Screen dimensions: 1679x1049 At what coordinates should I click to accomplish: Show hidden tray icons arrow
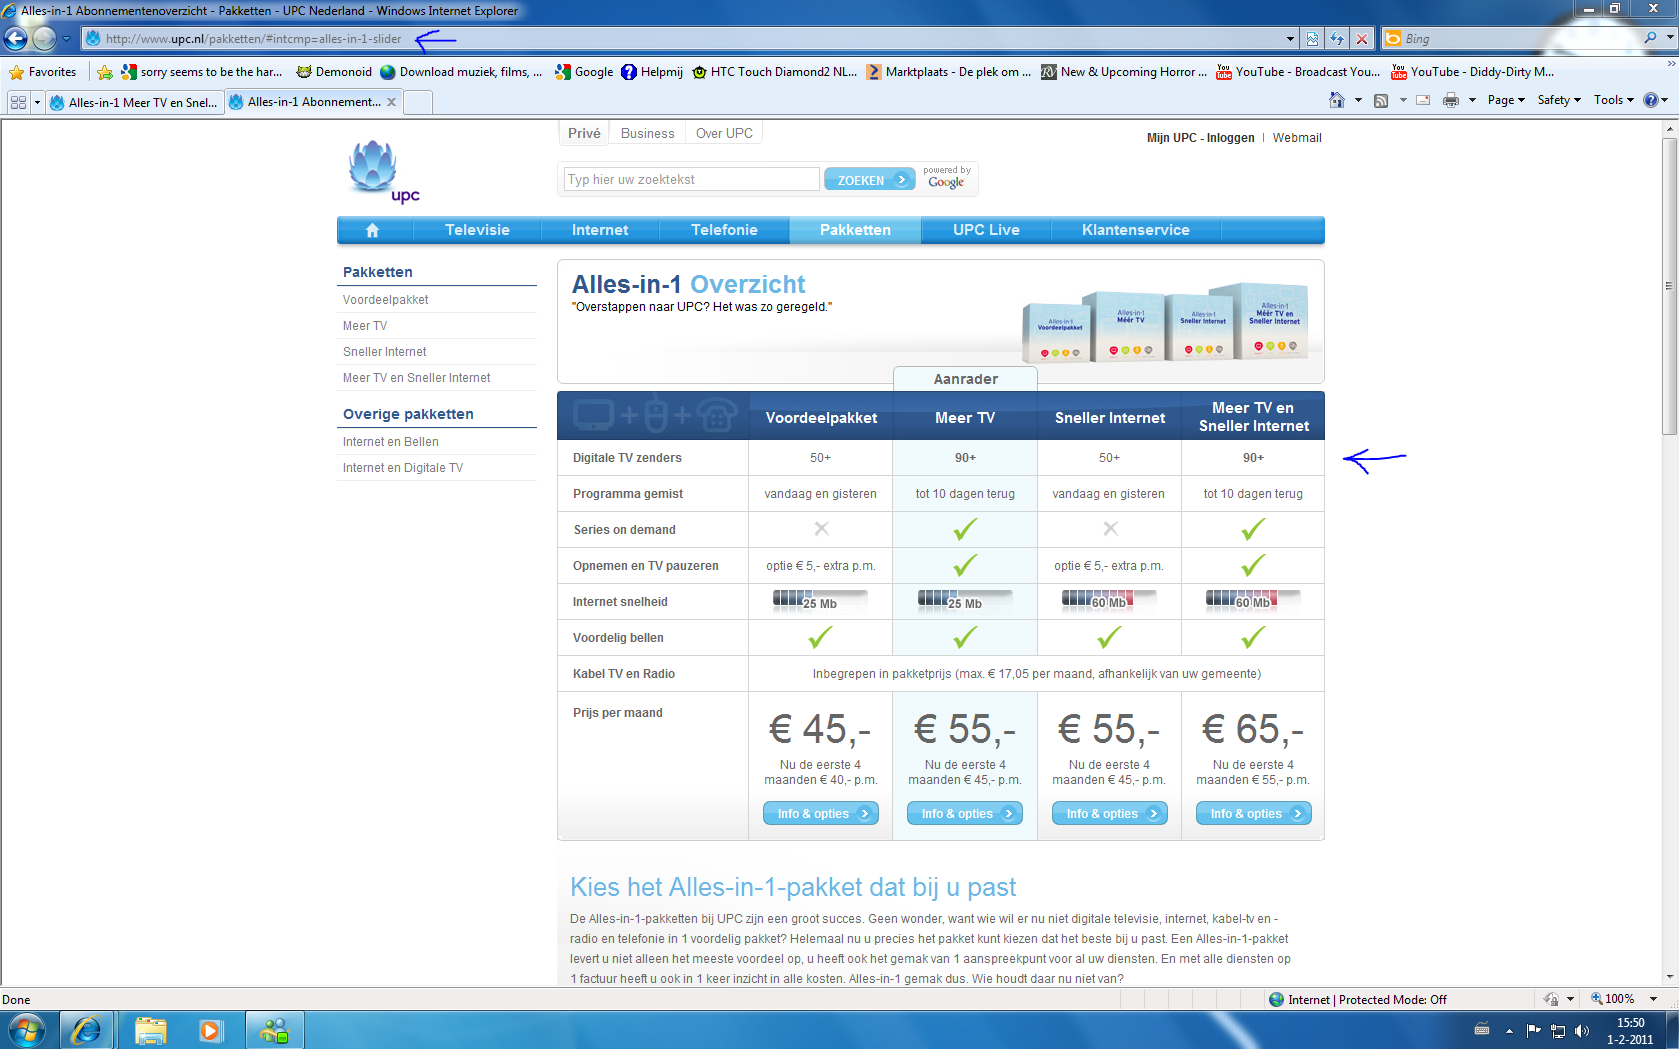coord(1508,1030)
